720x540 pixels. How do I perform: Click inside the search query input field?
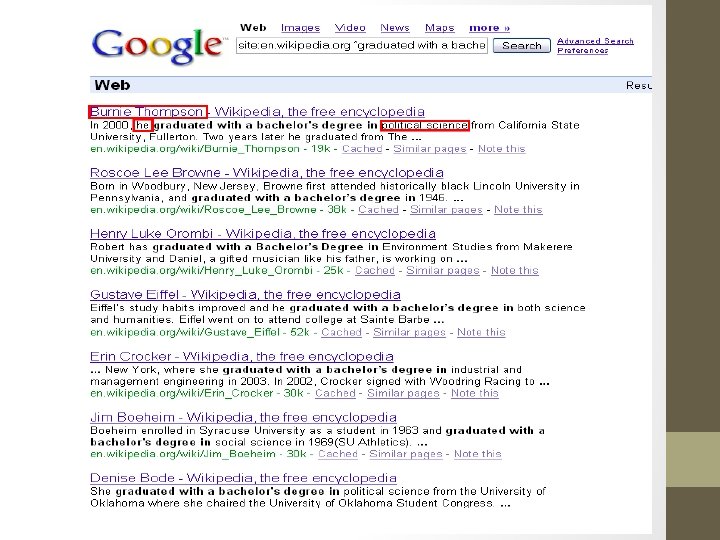coord(362,45)
